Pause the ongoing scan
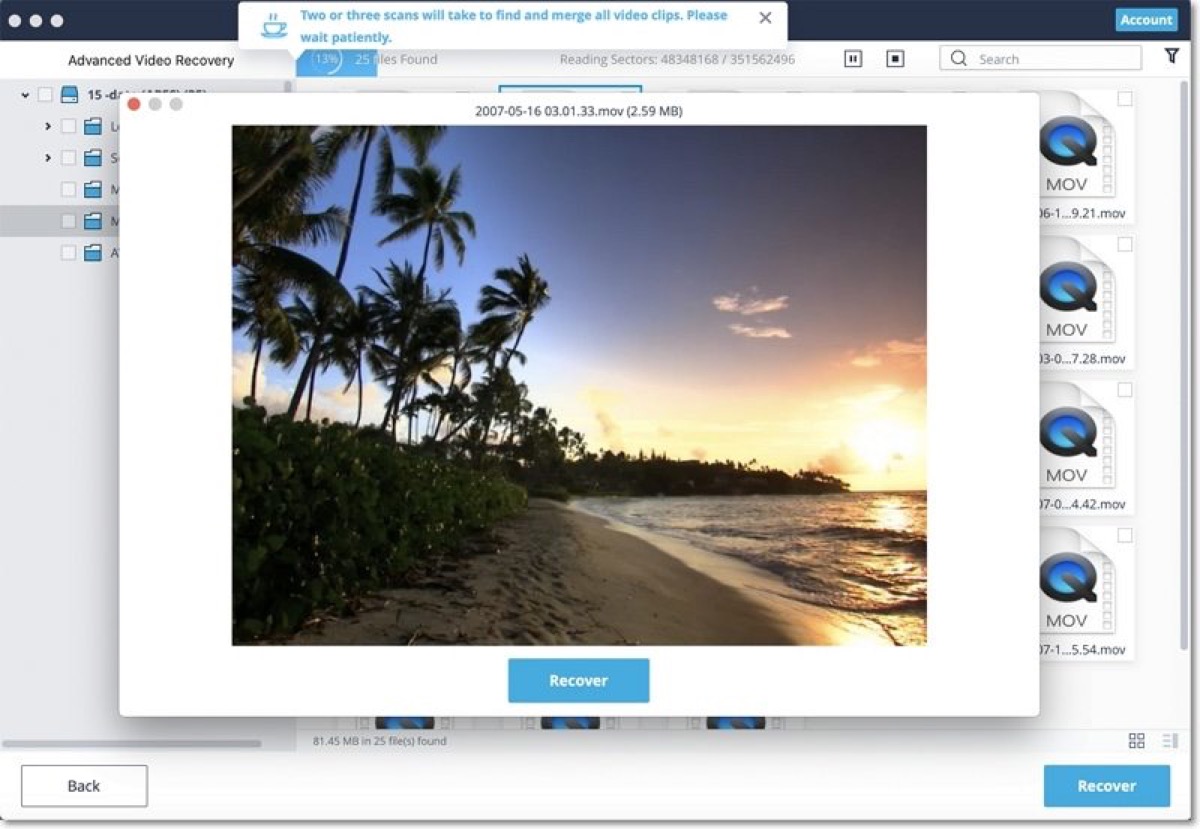Image resolution: width=1200 pixels, height=829 pixels. (x=853, y=58)
